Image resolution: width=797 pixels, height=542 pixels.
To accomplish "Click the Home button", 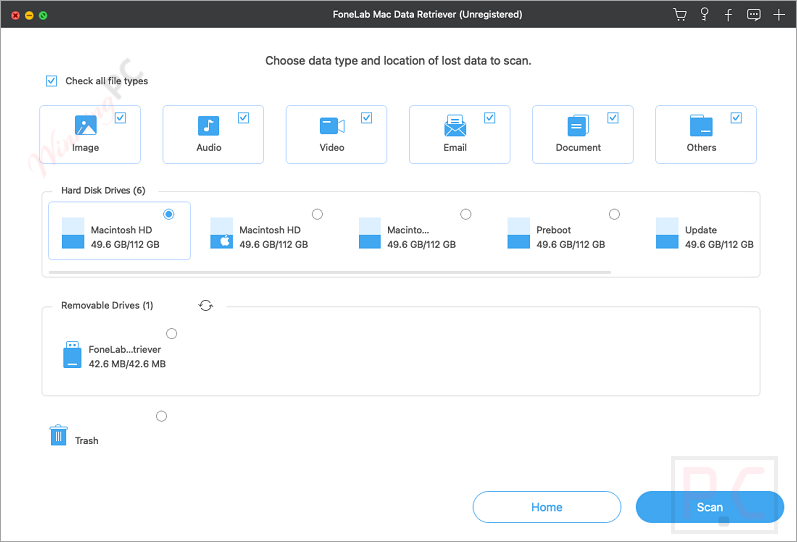I will pyautogui.click(x=546, y=507).
